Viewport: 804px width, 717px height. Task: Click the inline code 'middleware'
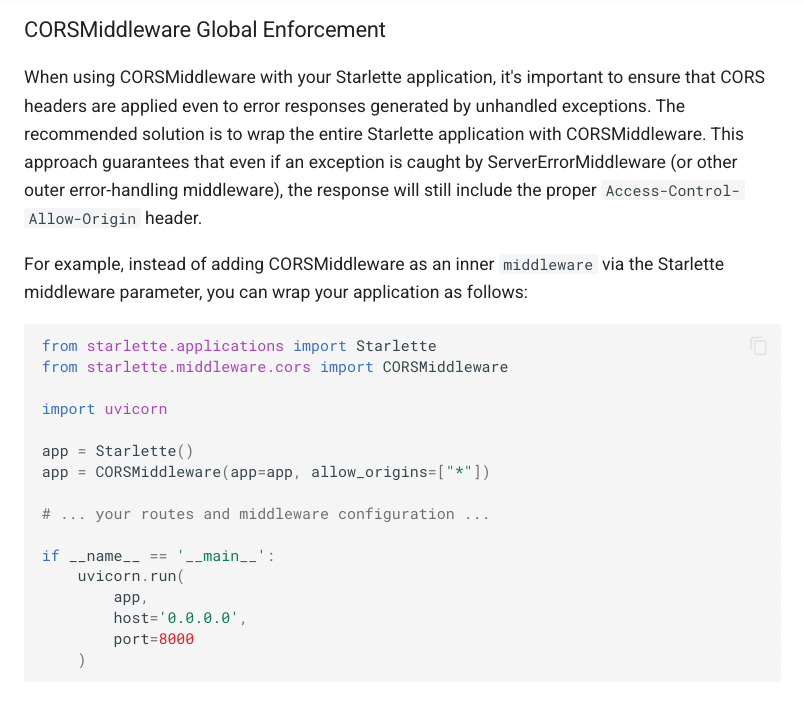pyautogui.click(x=548, y=265)
